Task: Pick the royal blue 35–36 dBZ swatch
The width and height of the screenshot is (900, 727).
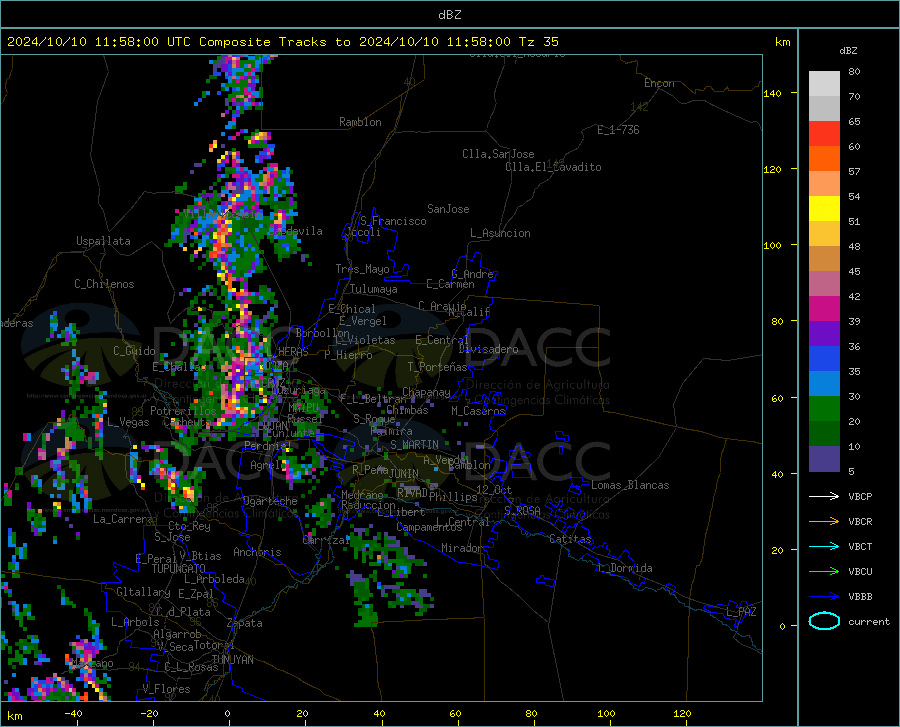Action: click(824, 359)
